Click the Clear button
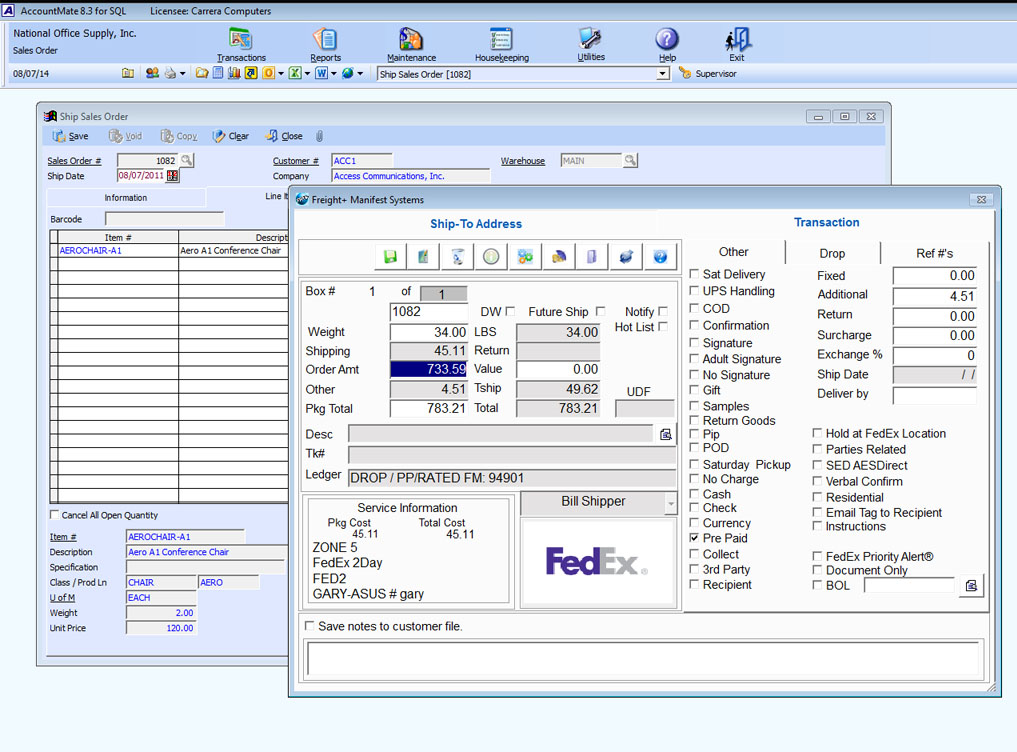Image resolution: width=1017 pixels, height=752 pixels. tap(231, 136)
